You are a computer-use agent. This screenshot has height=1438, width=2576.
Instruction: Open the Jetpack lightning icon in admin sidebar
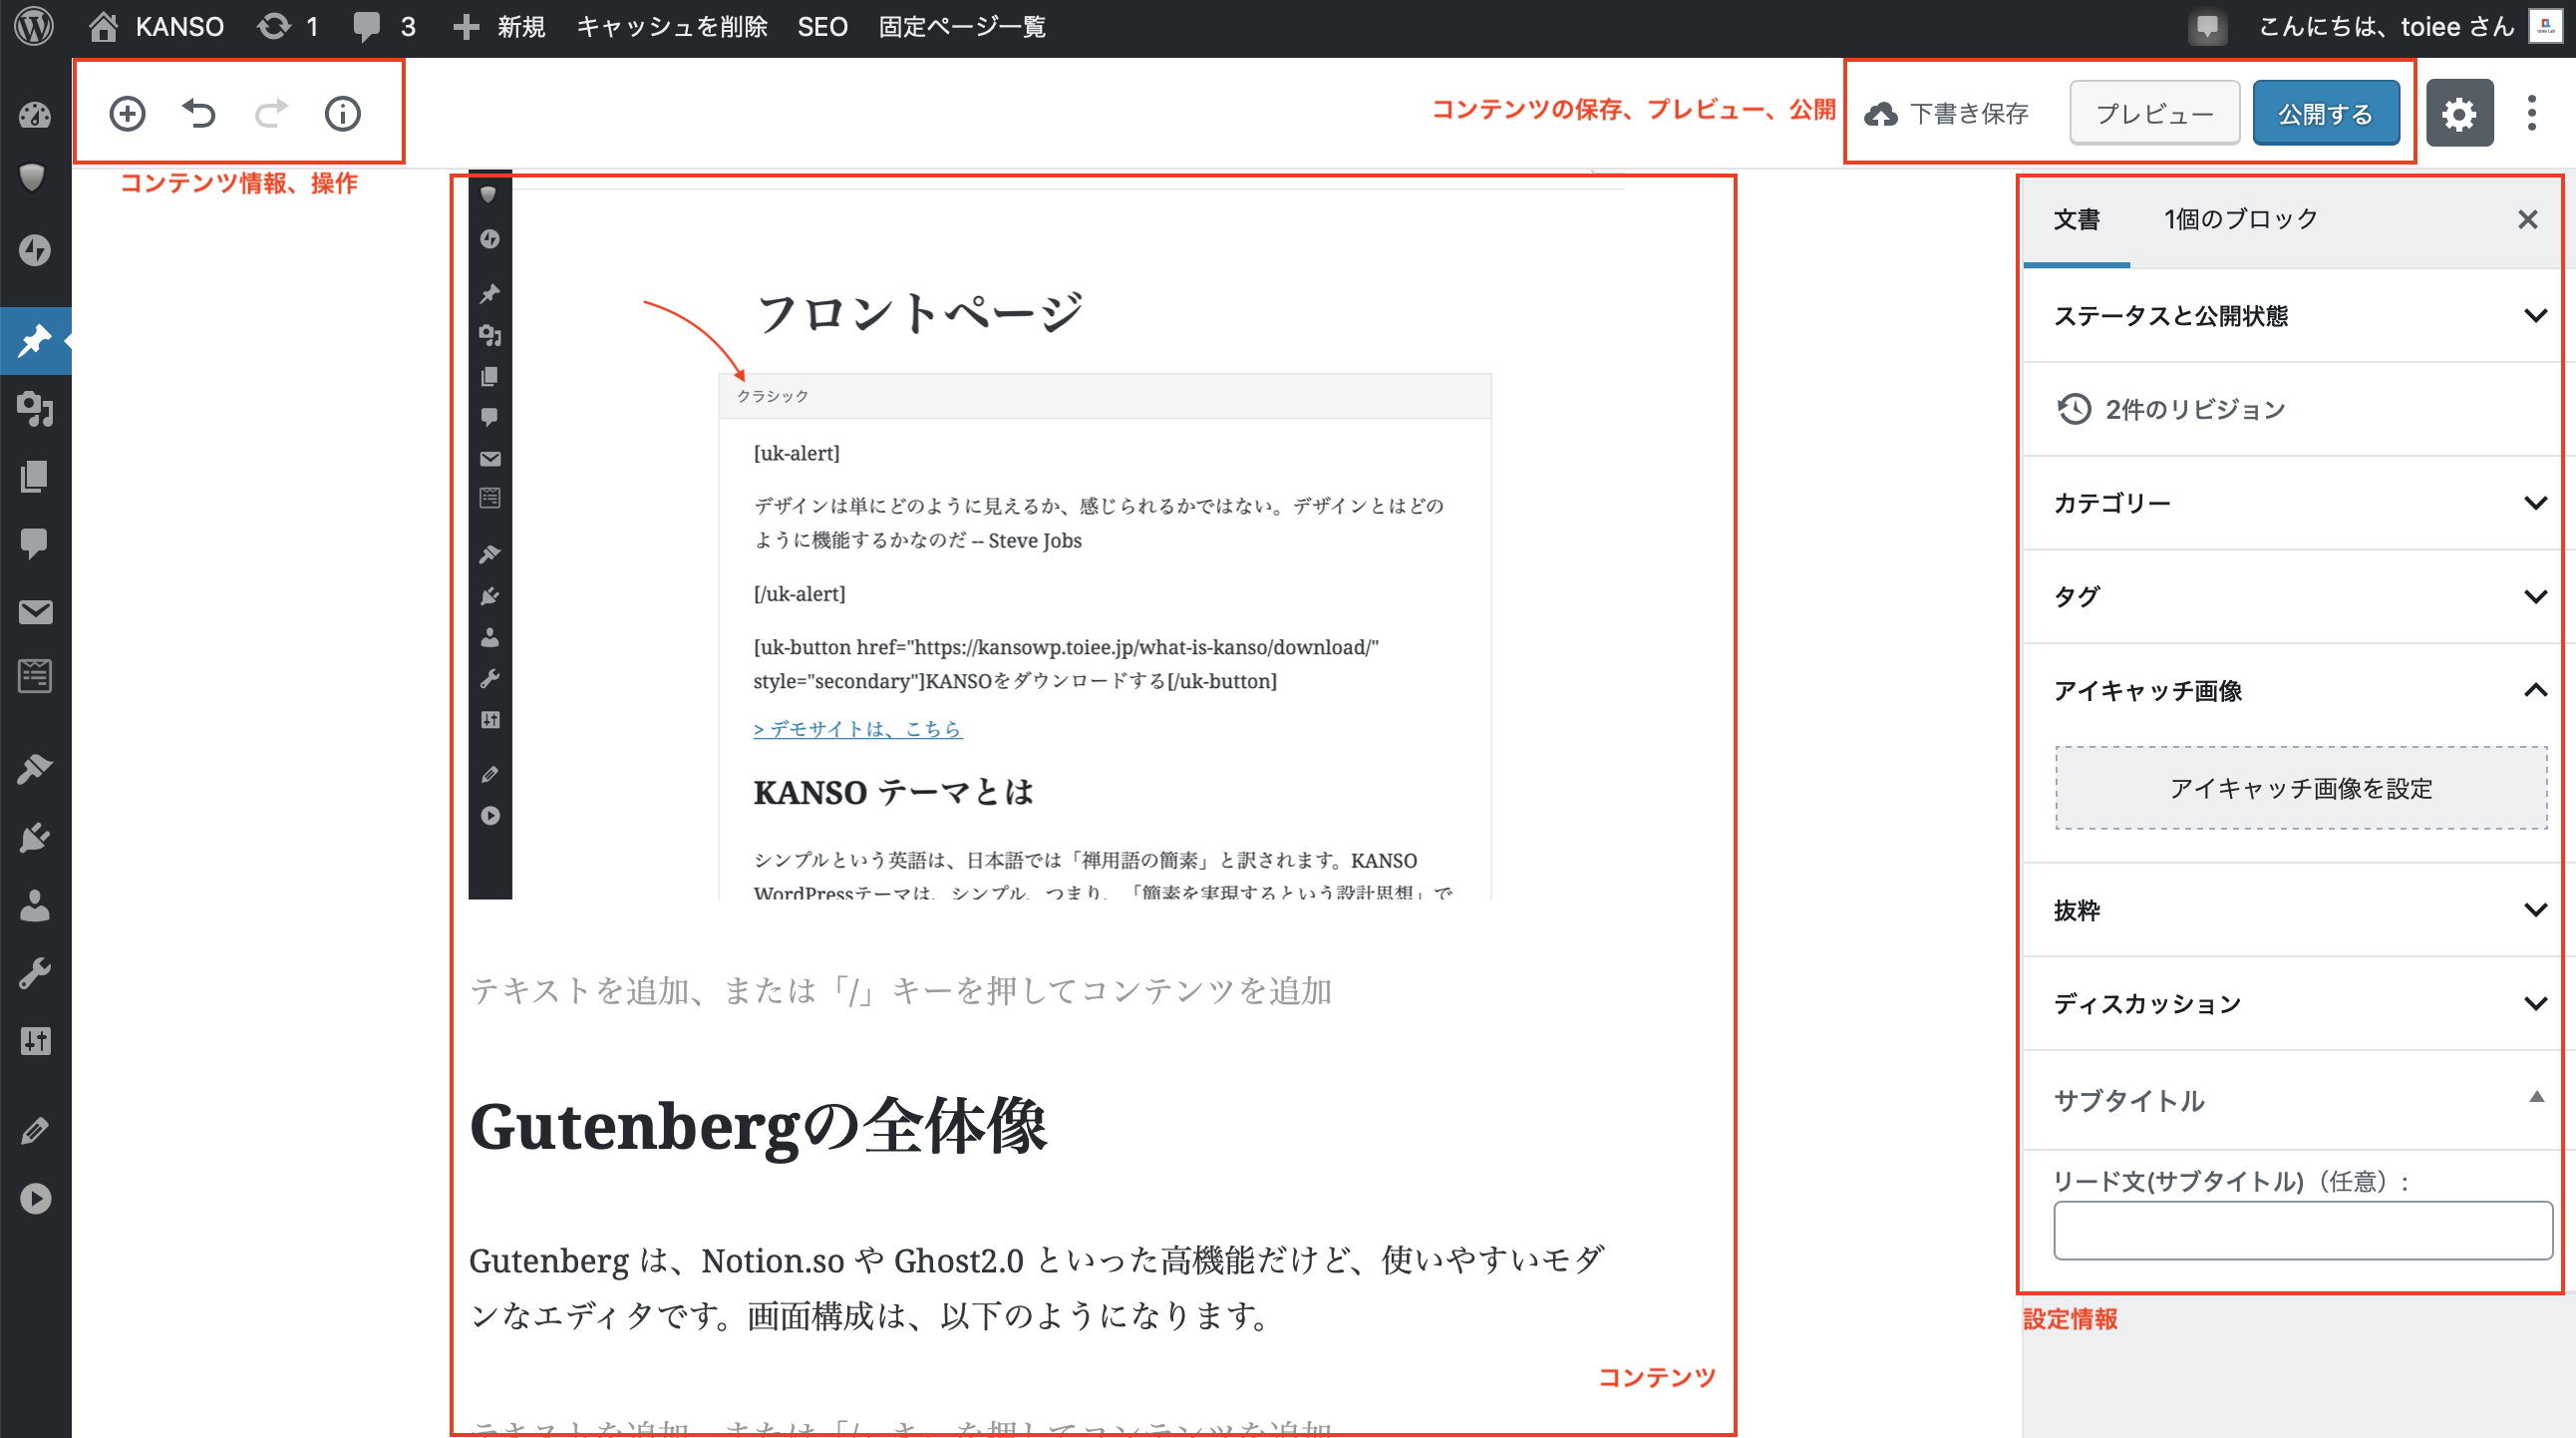click(35, 249)
